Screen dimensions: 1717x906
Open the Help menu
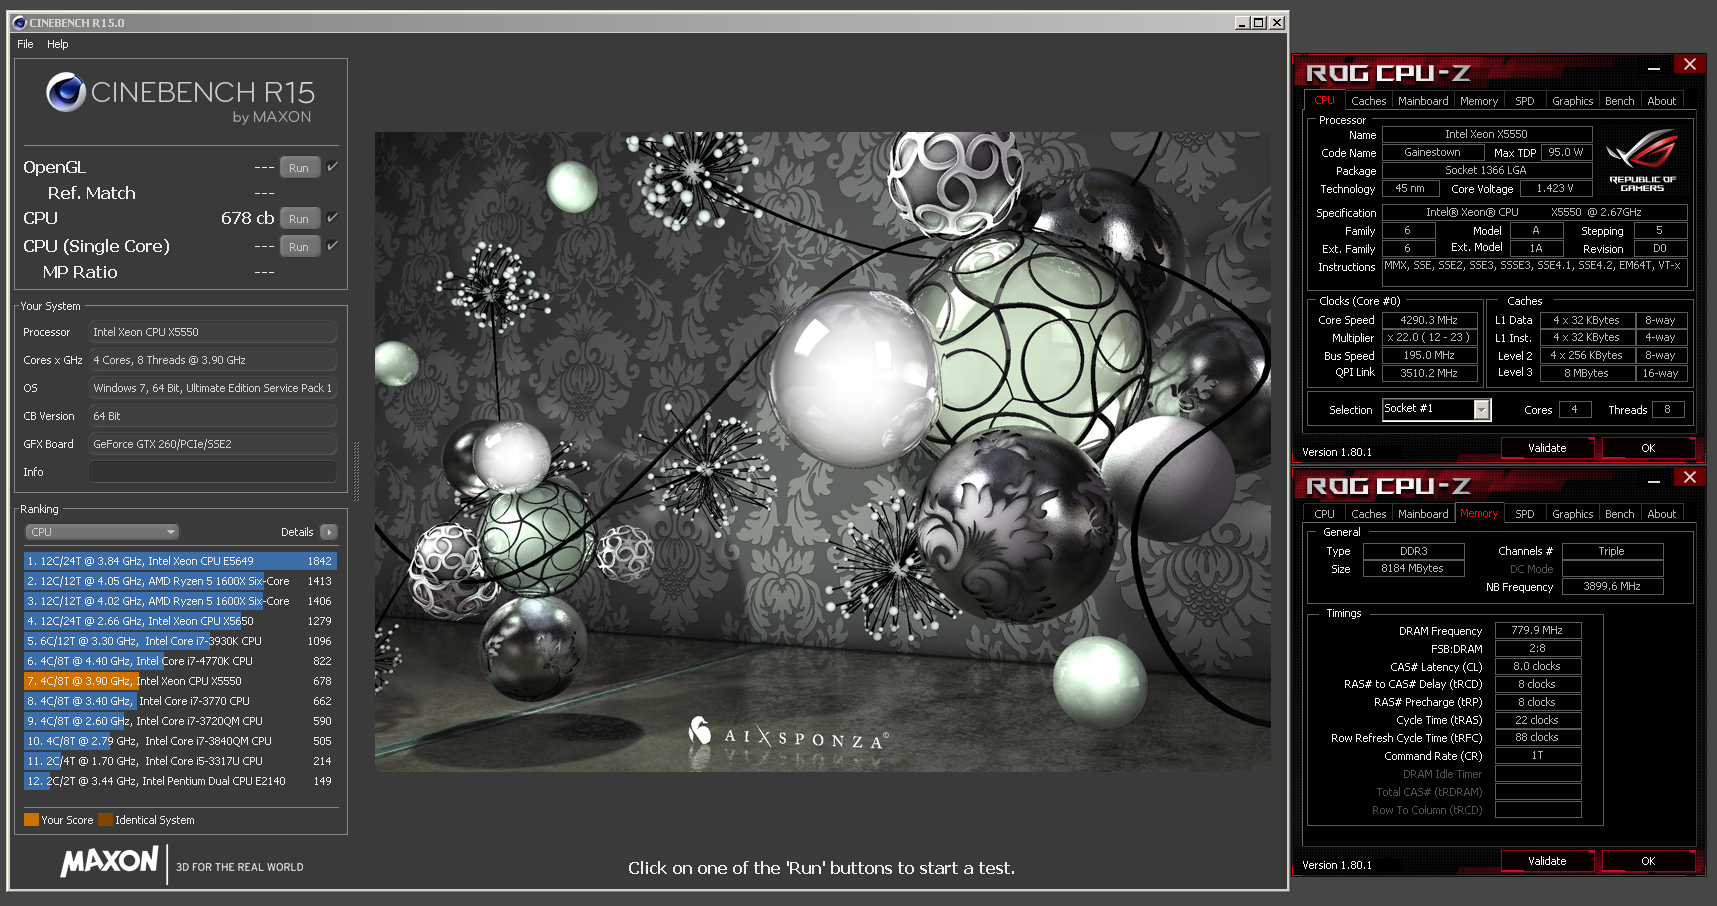(58, 44)
